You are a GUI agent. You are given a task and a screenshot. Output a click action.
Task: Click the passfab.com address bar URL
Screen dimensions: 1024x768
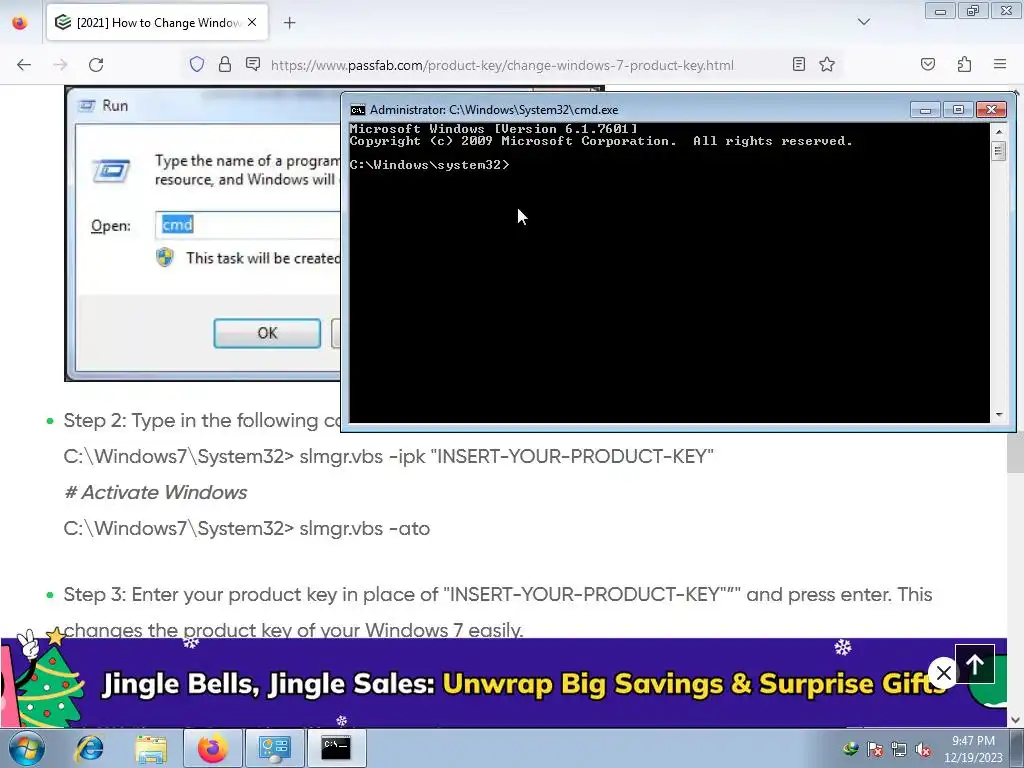[x=502, y=65]
